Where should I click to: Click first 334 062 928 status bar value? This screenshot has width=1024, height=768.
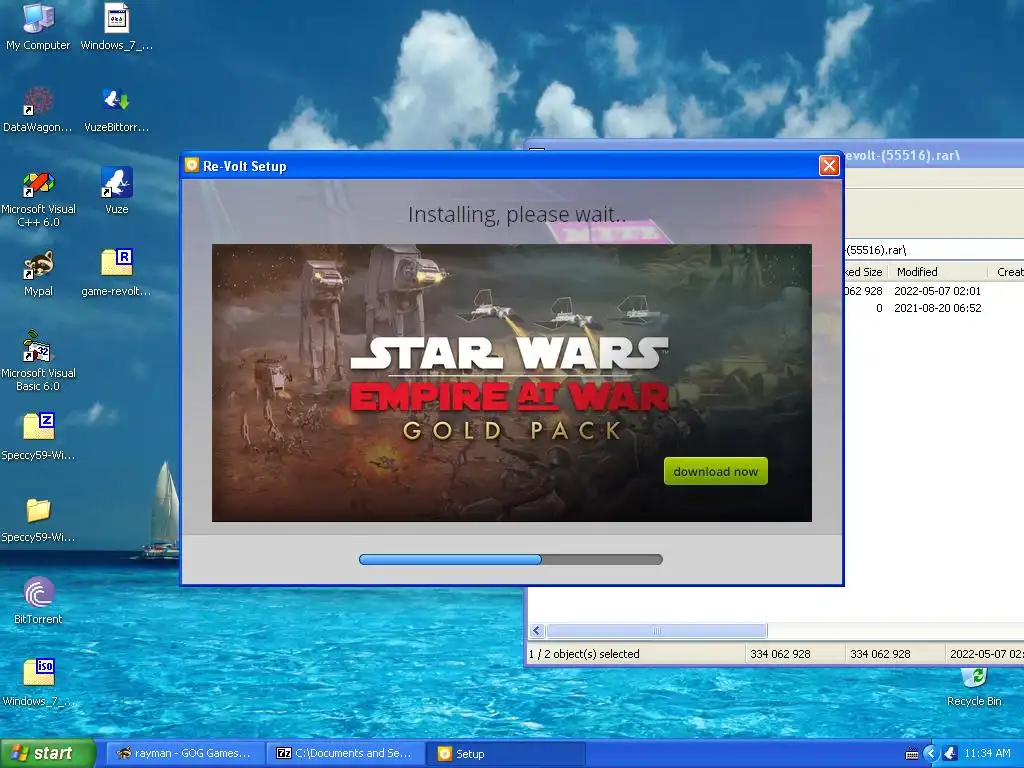(780, 654)
